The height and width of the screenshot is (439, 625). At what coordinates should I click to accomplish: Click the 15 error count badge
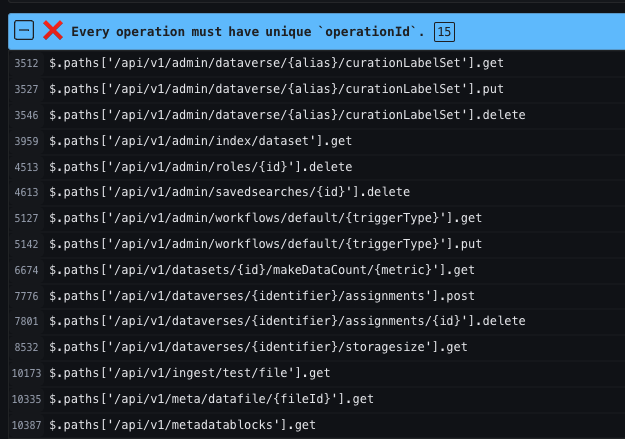pos(445,32)
